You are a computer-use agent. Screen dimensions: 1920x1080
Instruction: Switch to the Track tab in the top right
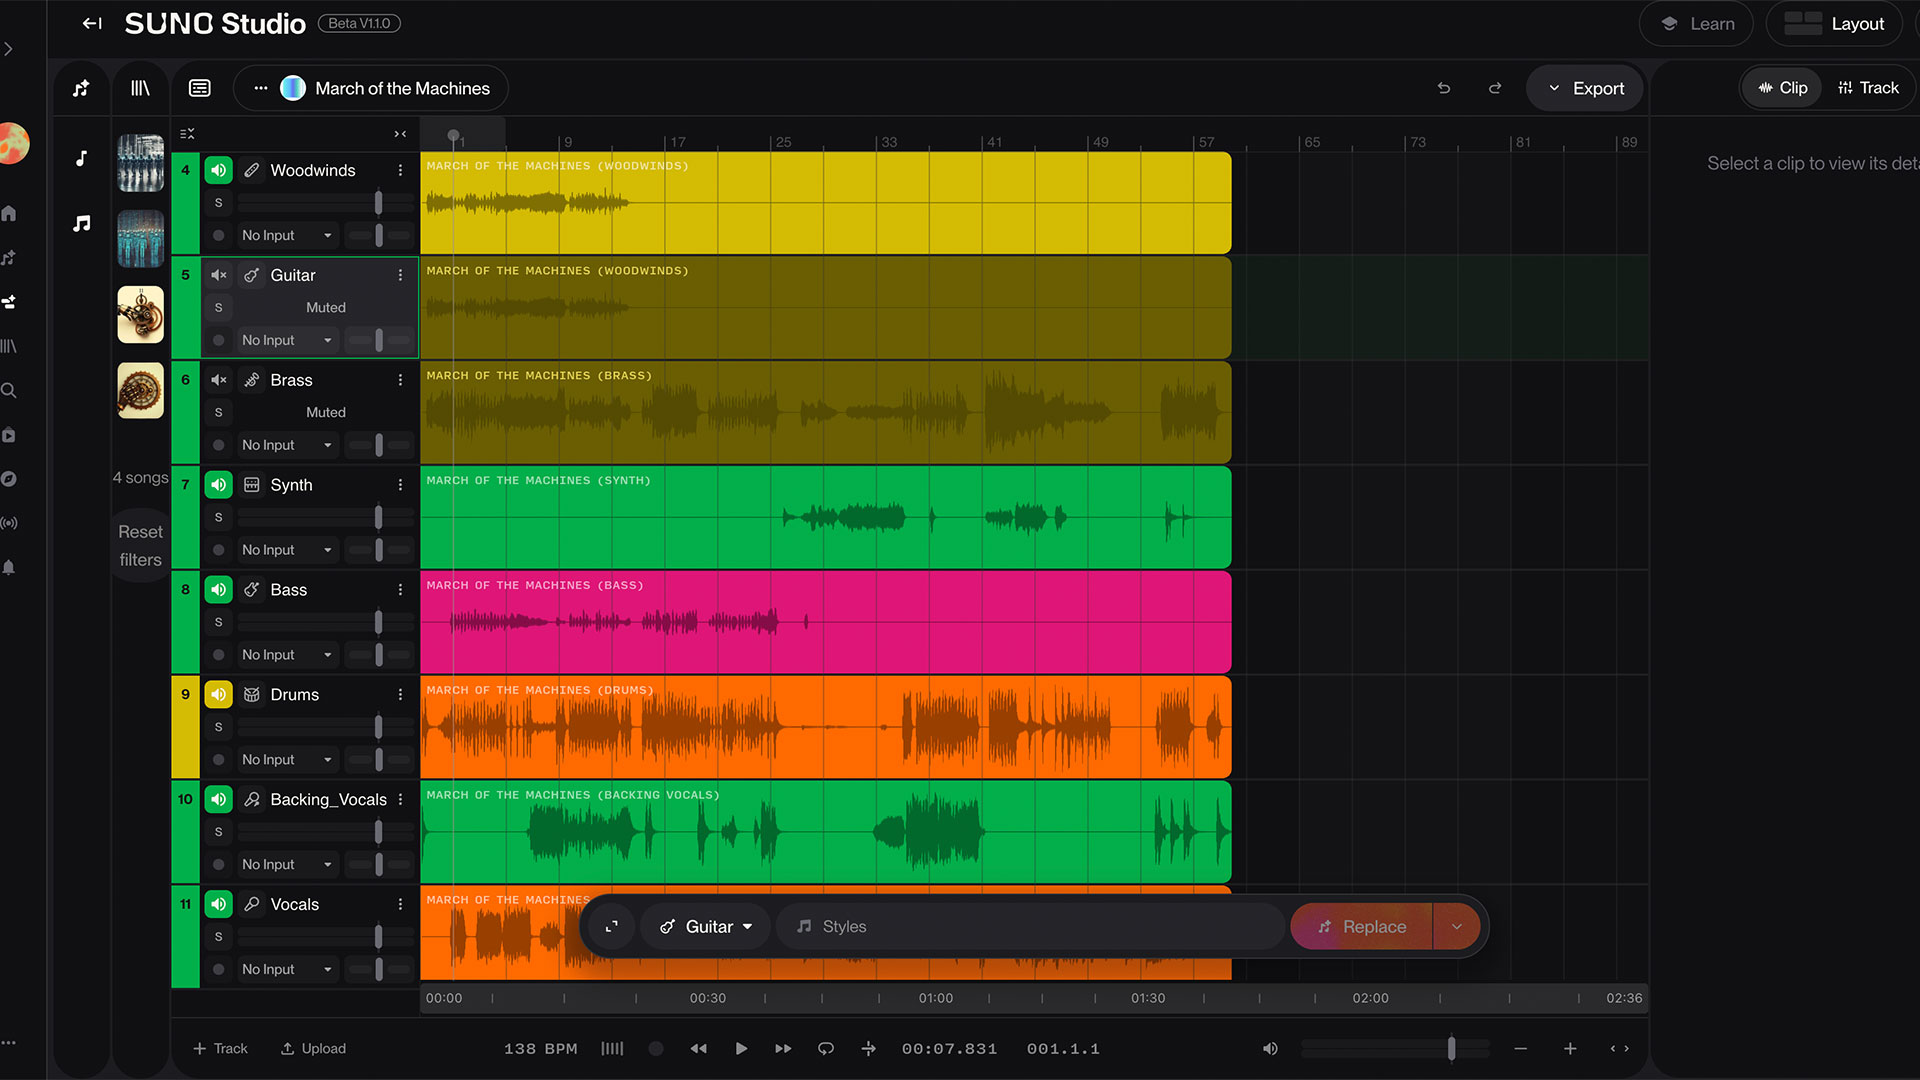(x=1868, y=87)
